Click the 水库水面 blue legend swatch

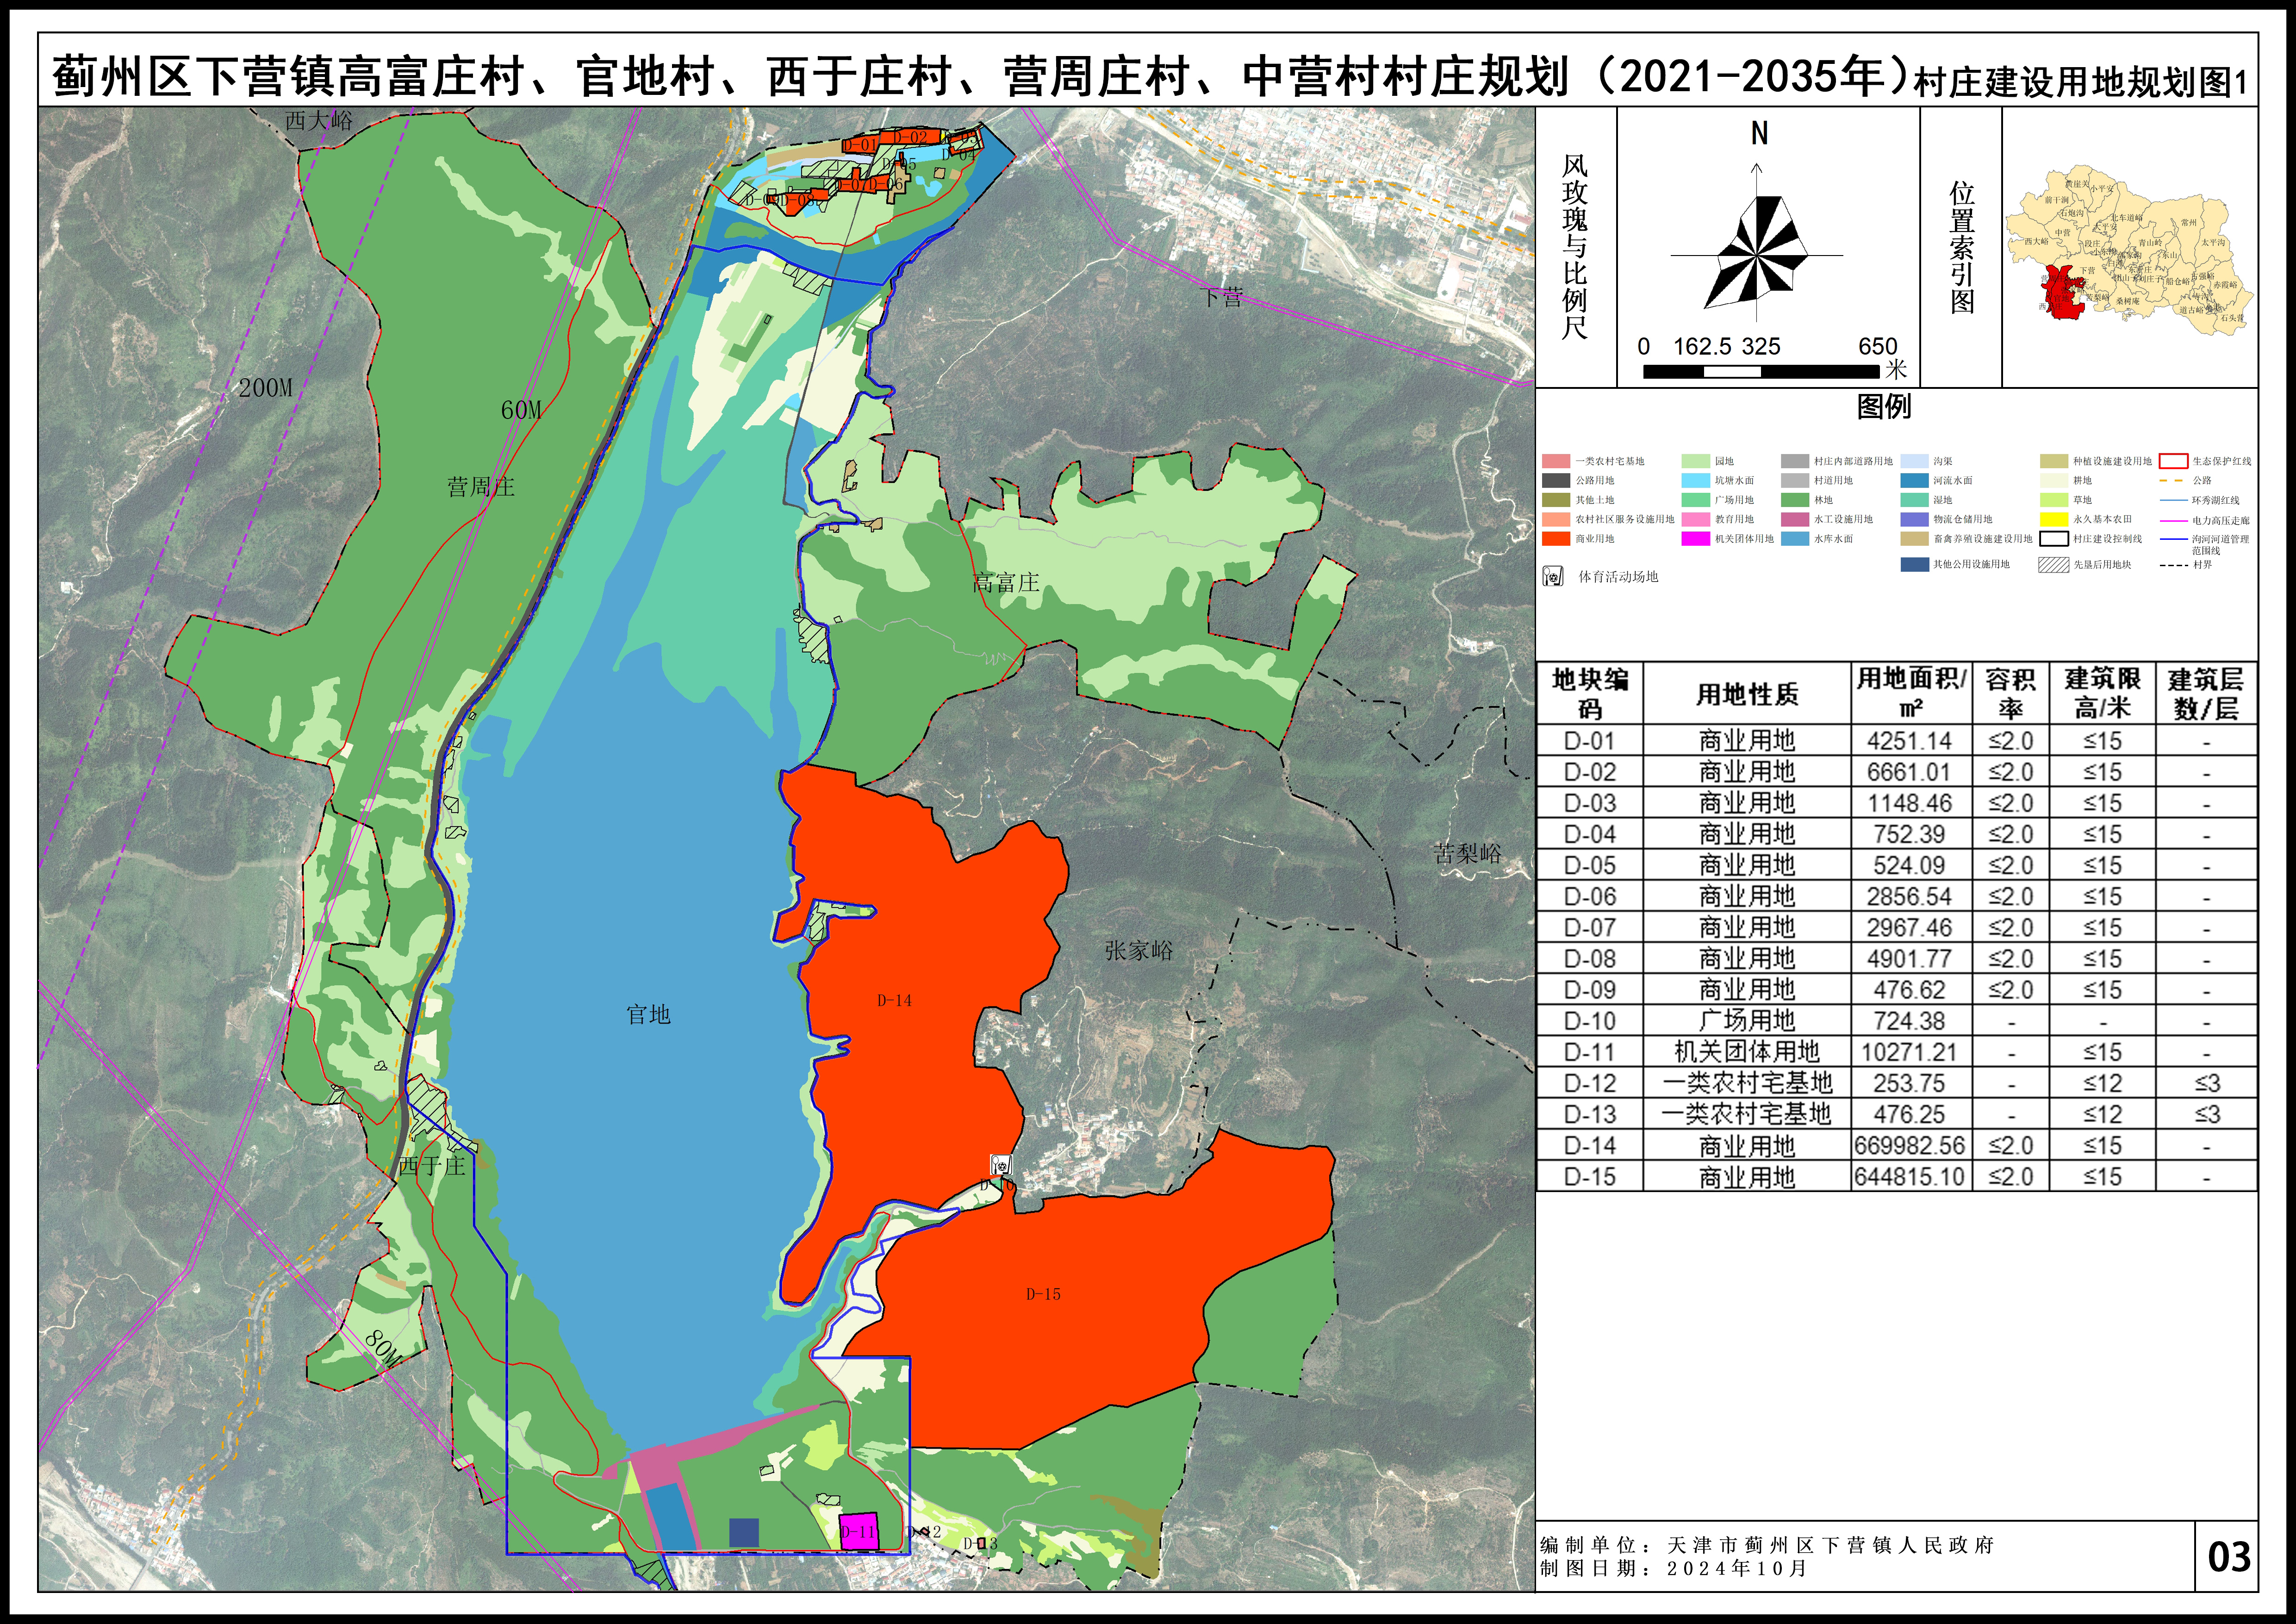coord(1794,538)
